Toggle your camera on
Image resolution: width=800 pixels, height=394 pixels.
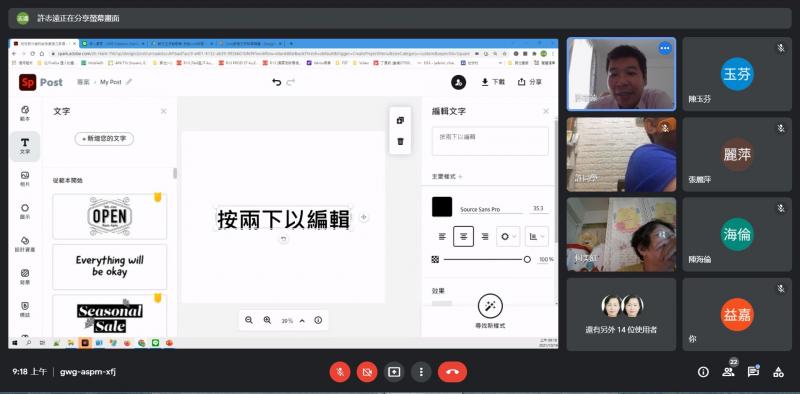367,372
